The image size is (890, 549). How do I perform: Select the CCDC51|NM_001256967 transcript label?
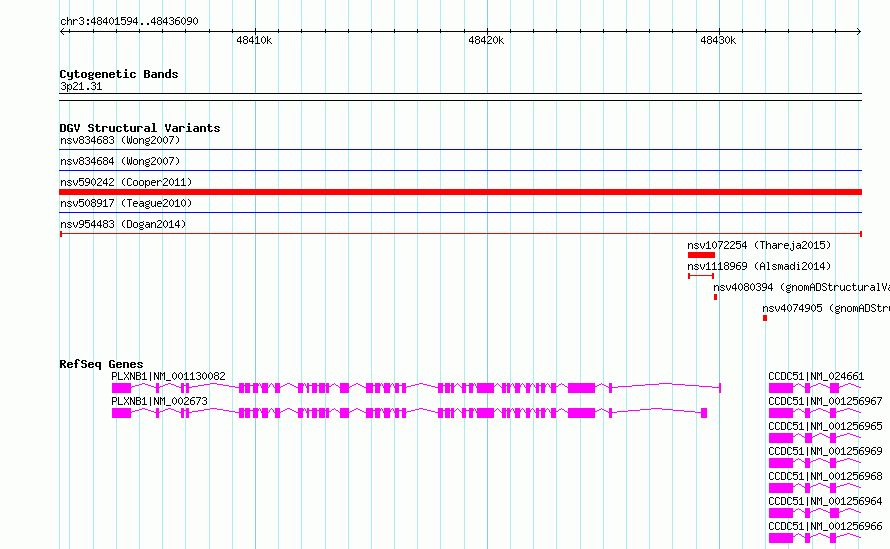coord(825,401)
